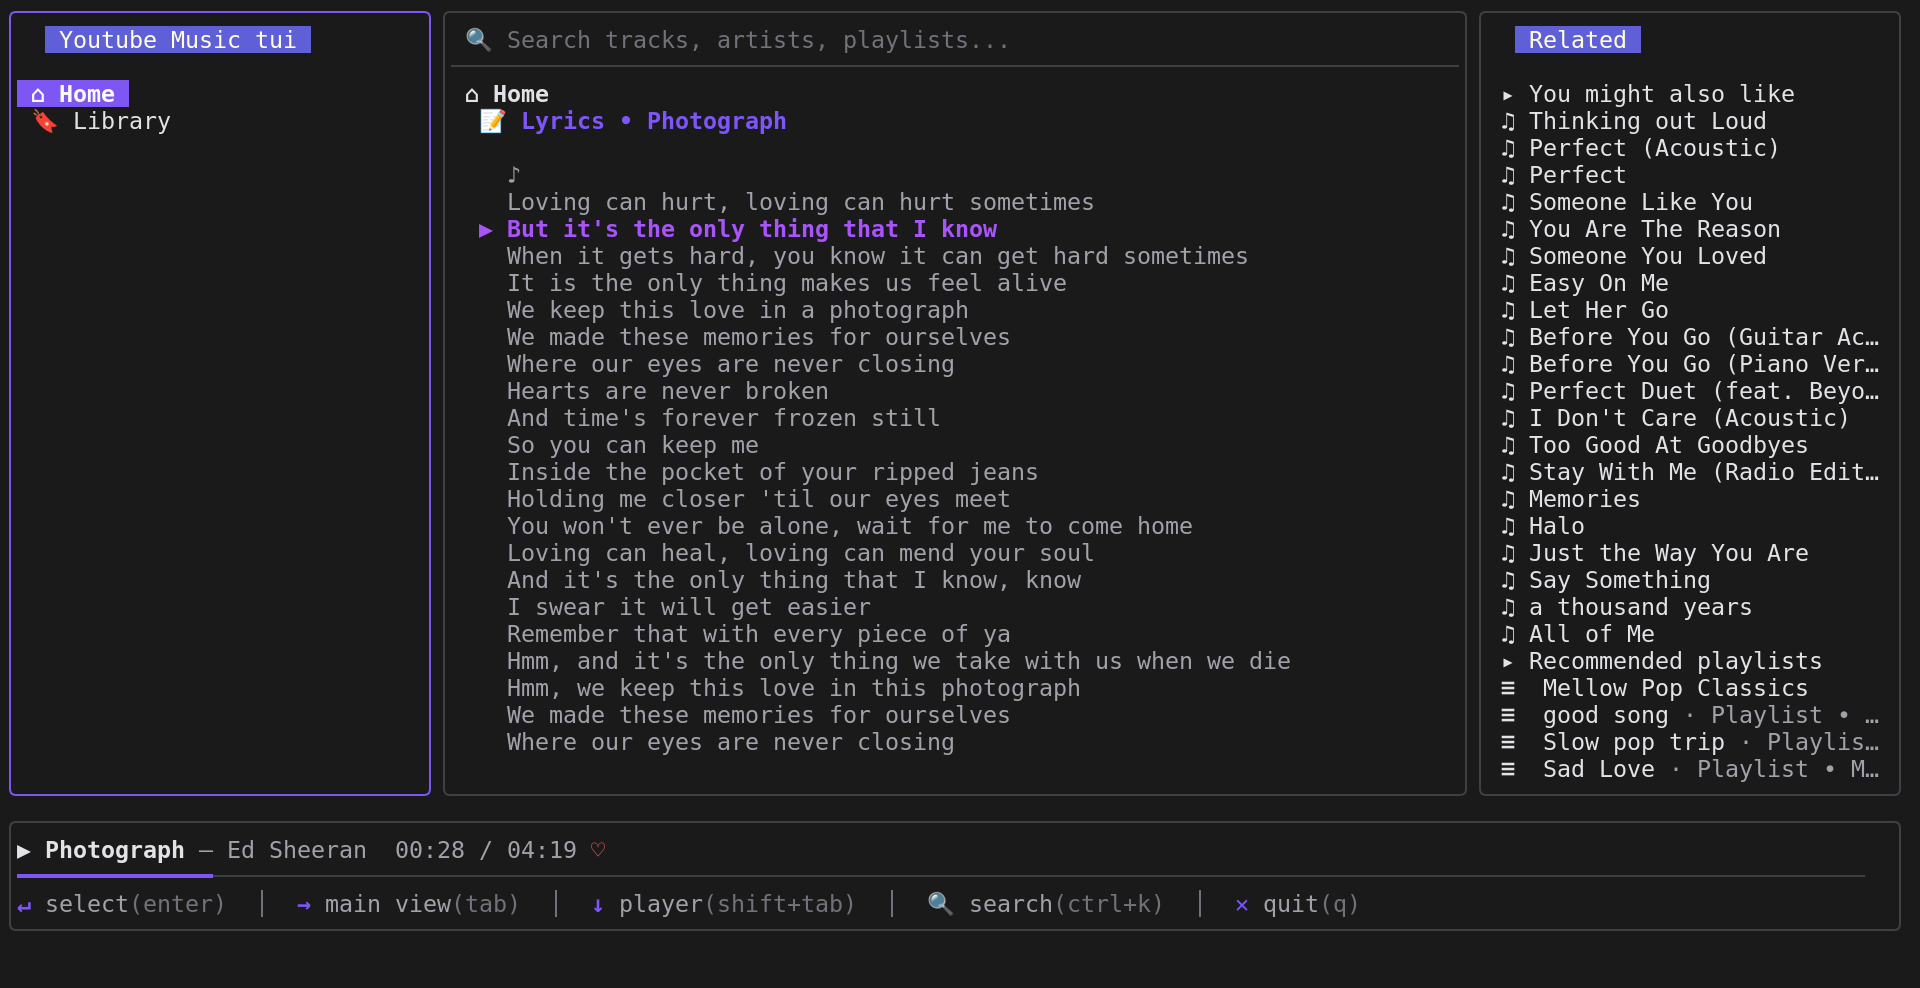Click note icon beside Someone Like You

[x=1508, y=202]
